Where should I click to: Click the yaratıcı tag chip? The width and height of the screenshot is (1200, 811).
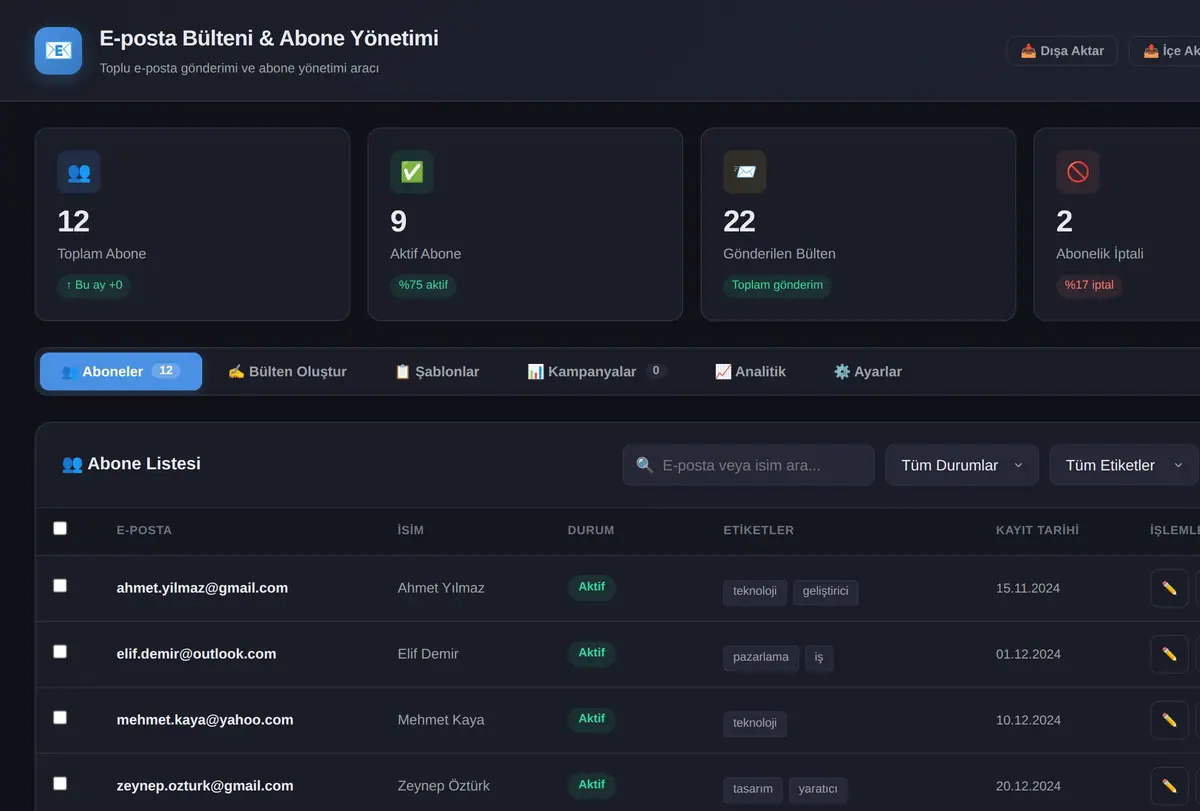[x=818, y=789]
